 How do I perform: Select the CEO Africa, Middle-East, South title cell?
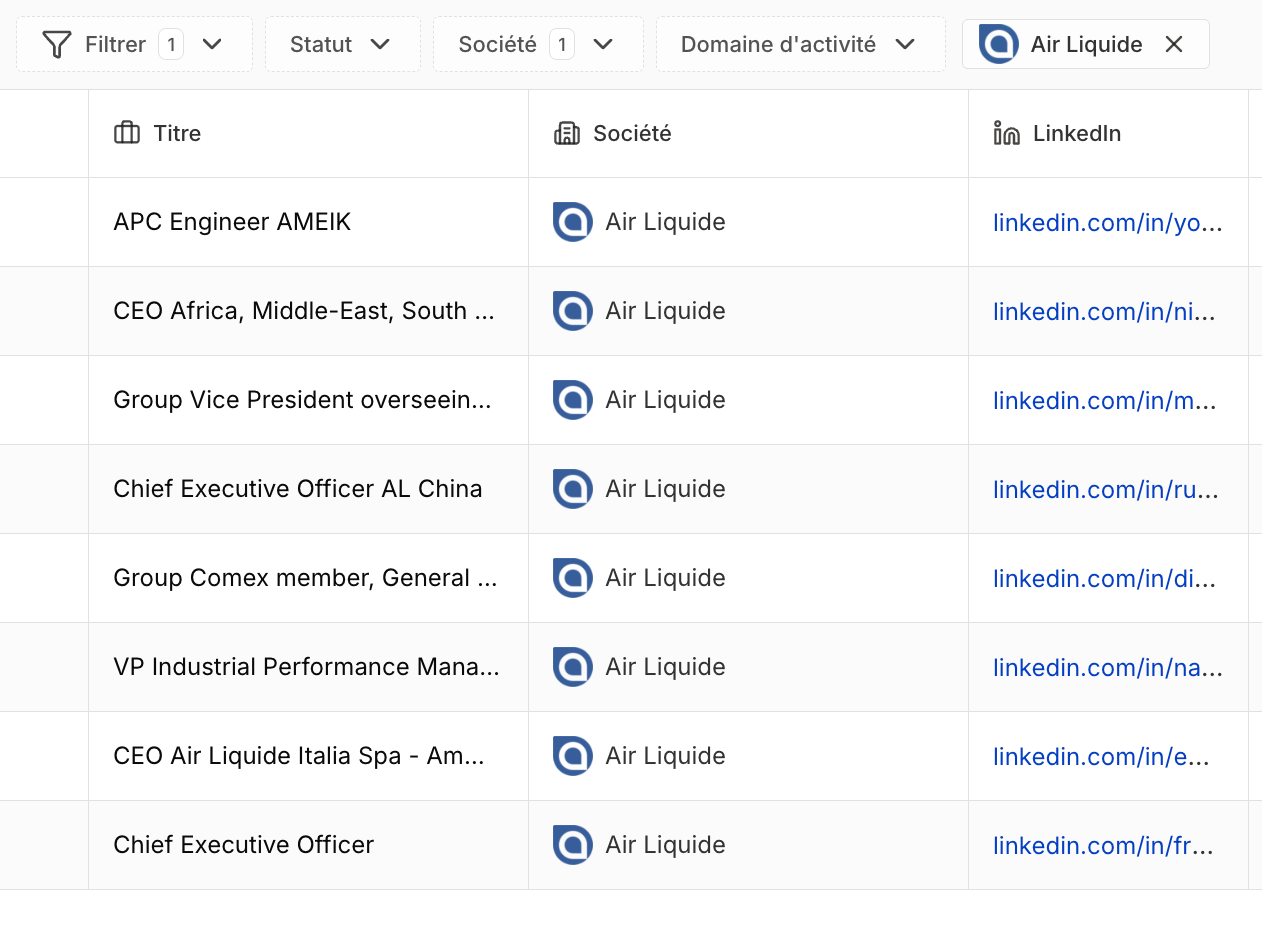click(x=308, y=311)
